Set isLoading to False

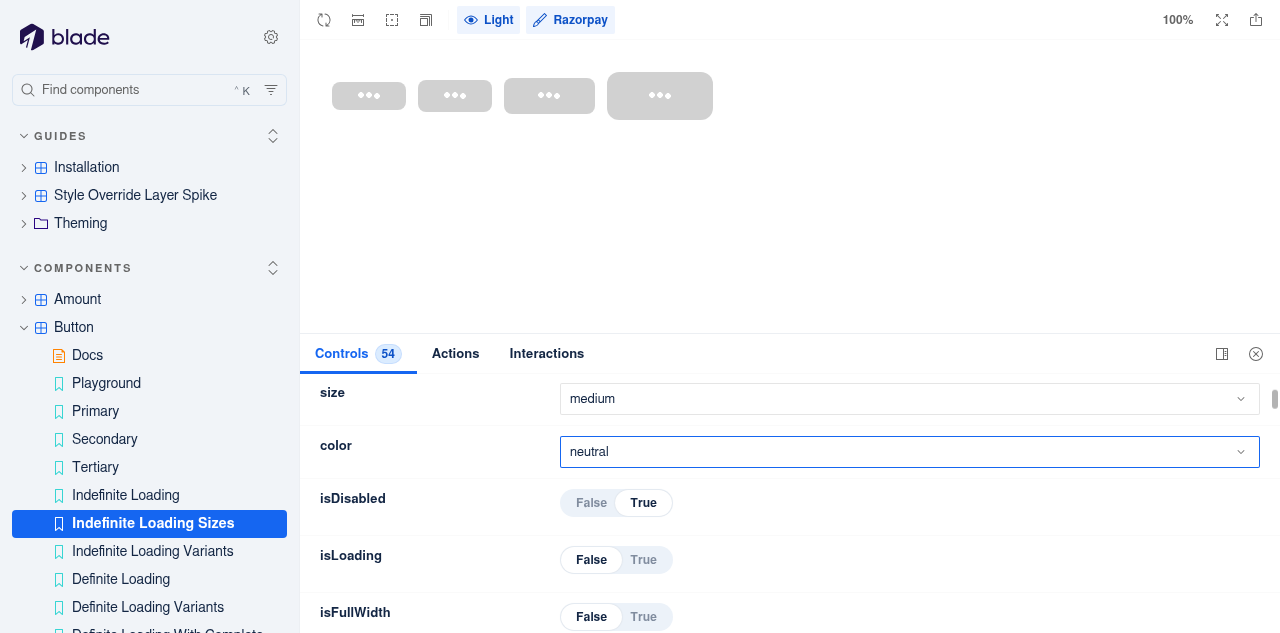coord(591,560)
